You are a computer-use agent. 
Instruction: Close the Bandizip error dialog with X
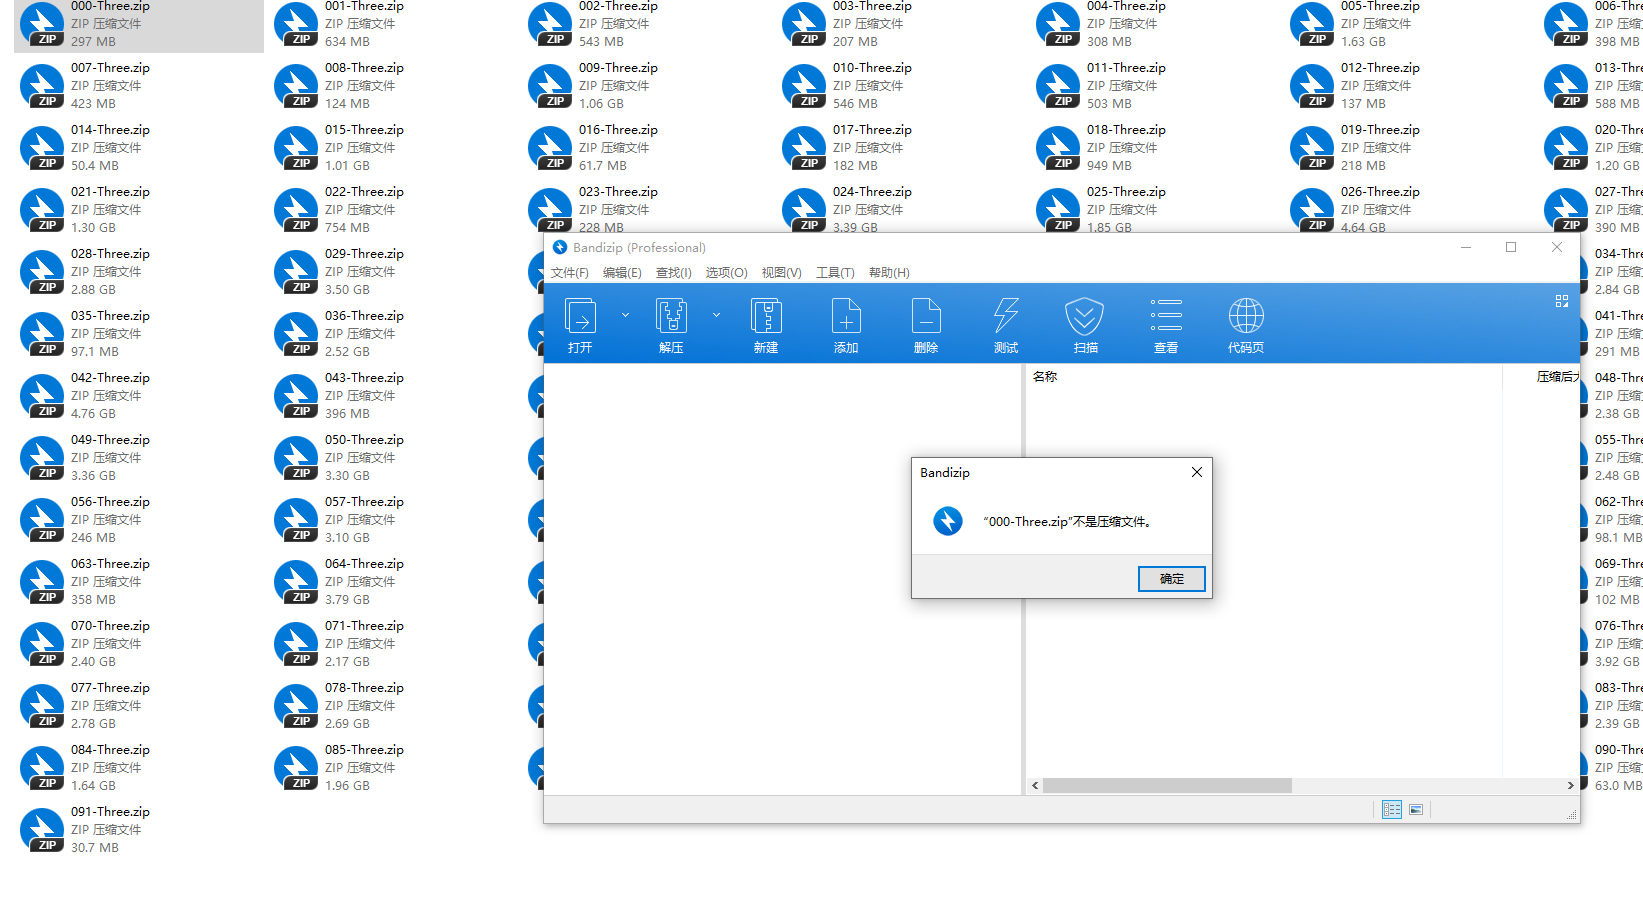1196,472
